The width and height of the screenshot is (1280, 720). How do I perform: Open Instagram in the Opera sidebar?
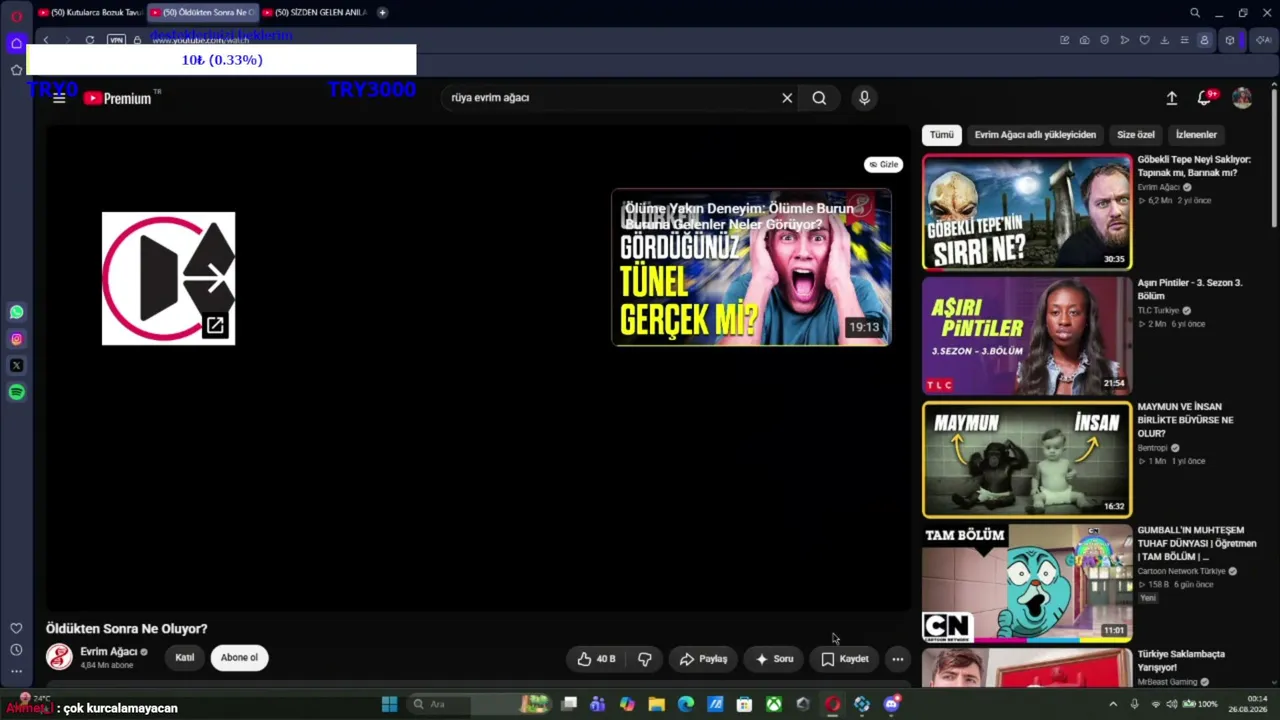click(16, 339)
